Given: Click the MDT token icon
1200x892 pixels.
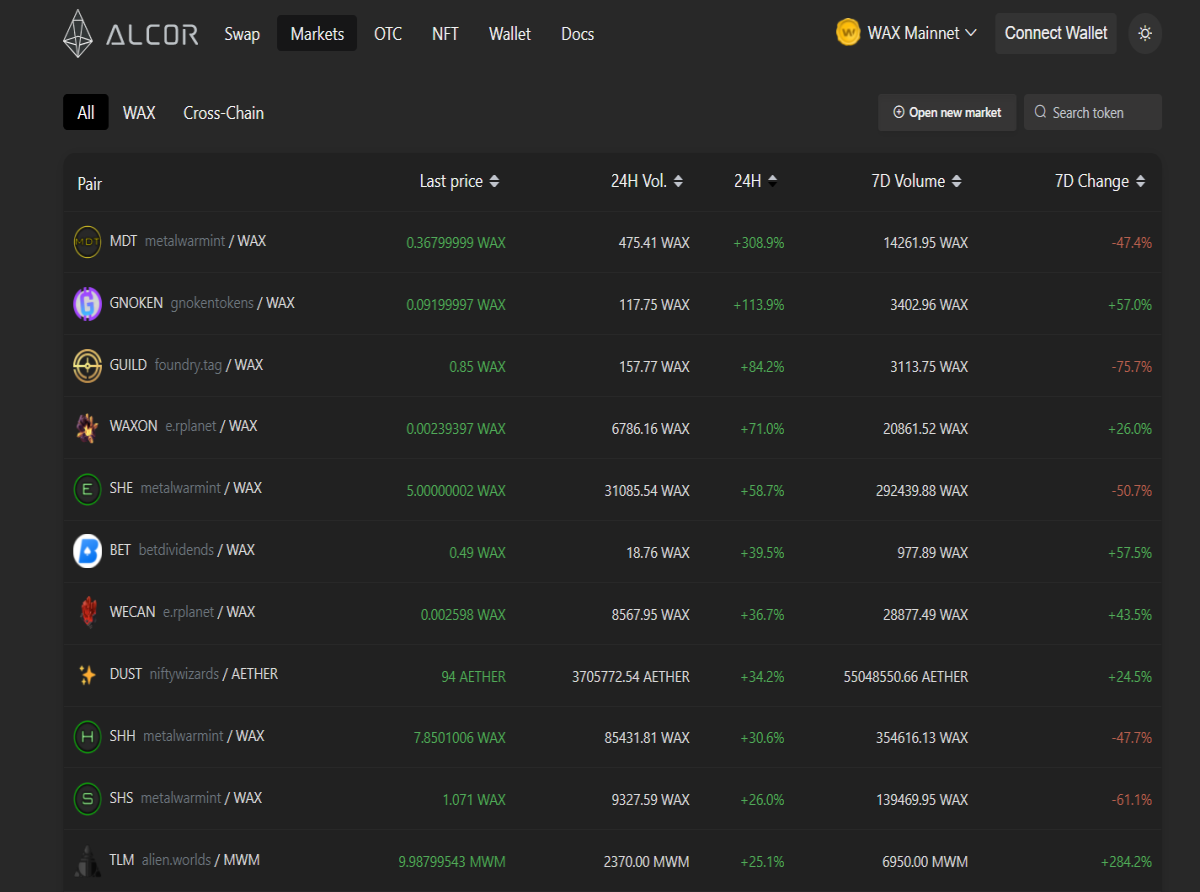Looking at the screenshot, I should point(88,242).
